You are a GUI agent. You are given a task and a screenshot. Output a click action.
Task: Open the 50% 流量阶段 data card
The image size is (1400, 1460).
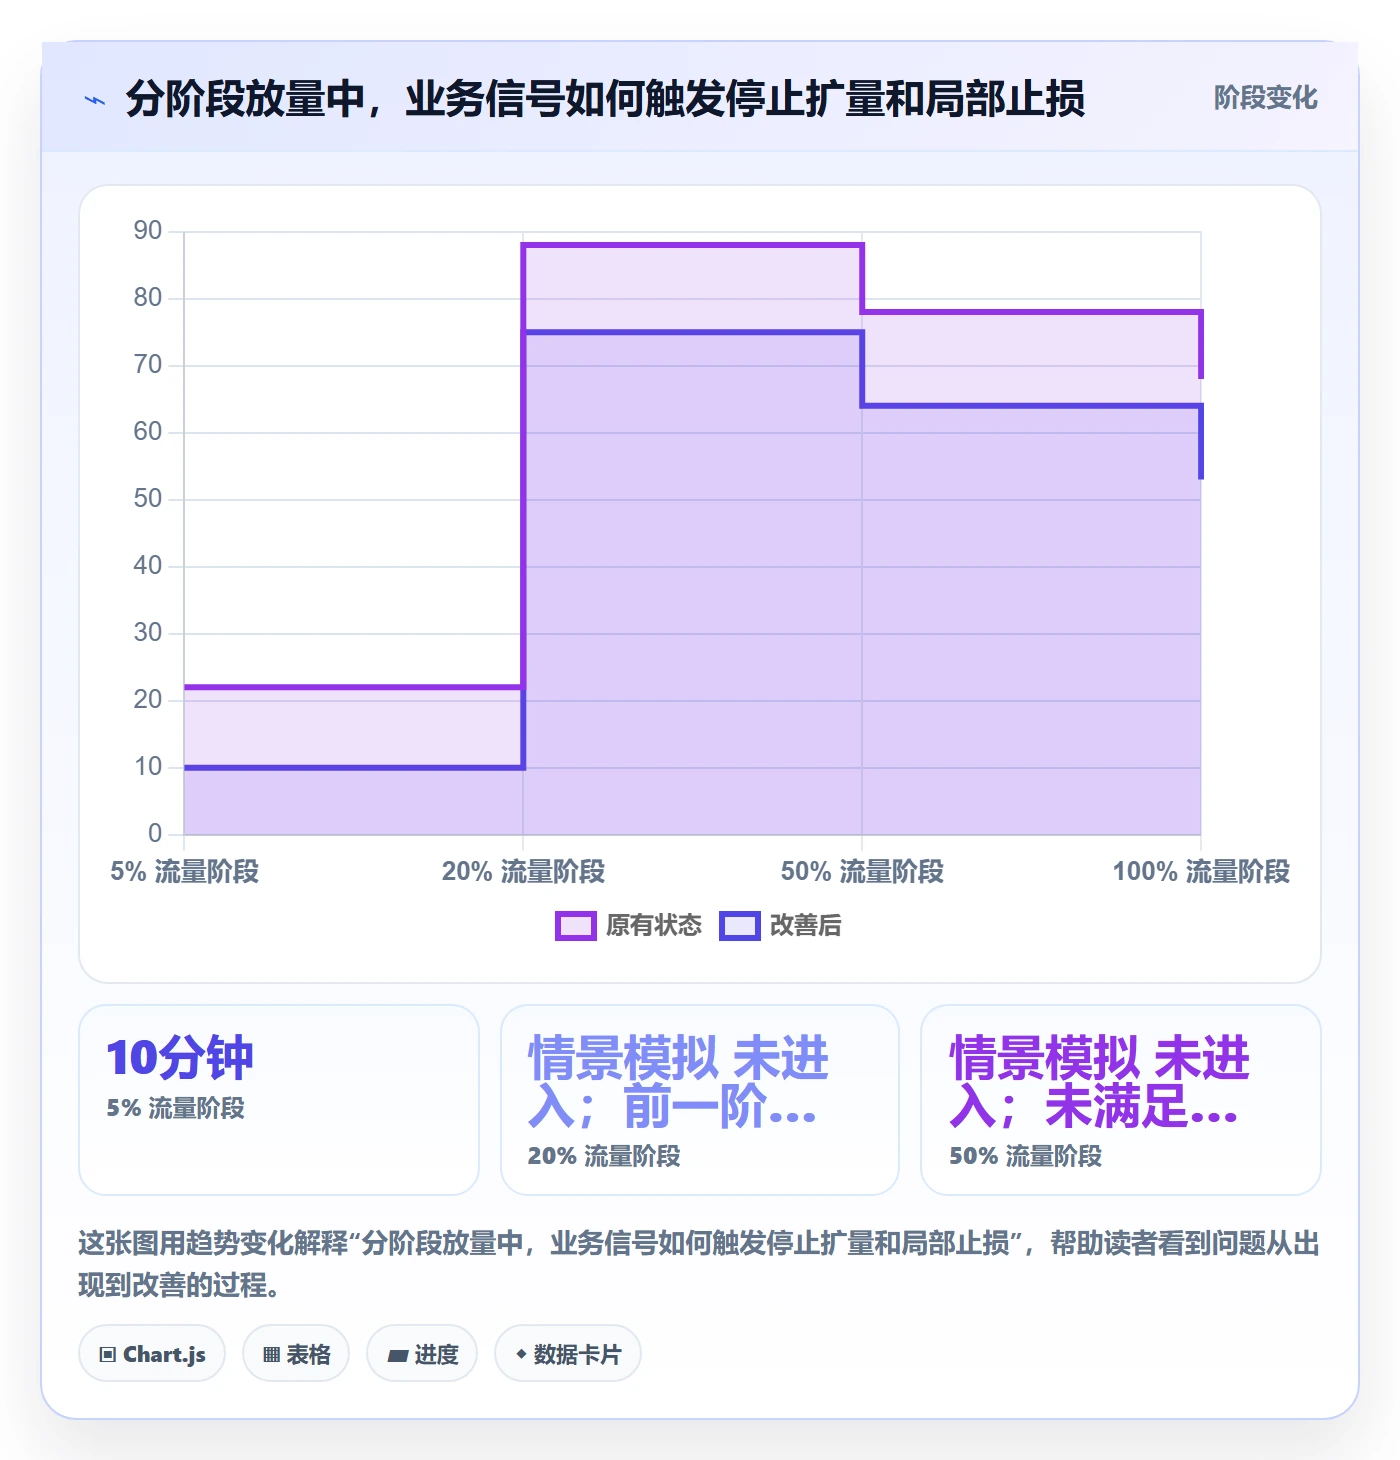click(1121, 1100)
